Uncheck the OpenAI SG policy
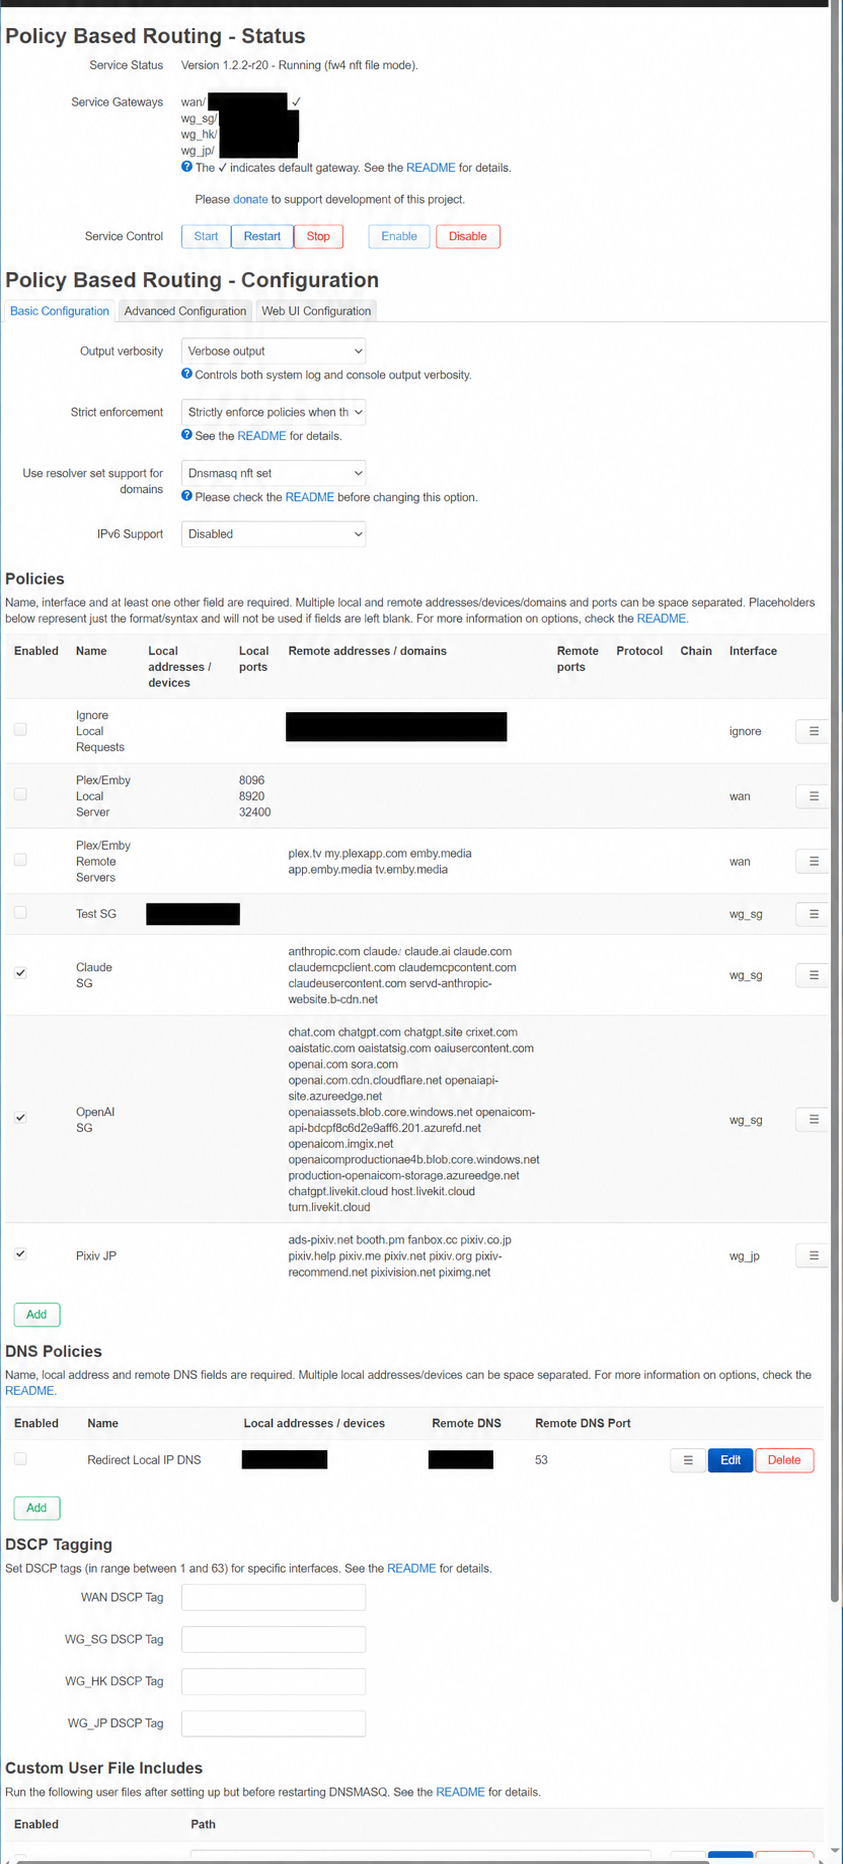843x1864 pixels. coord(20,1117)
